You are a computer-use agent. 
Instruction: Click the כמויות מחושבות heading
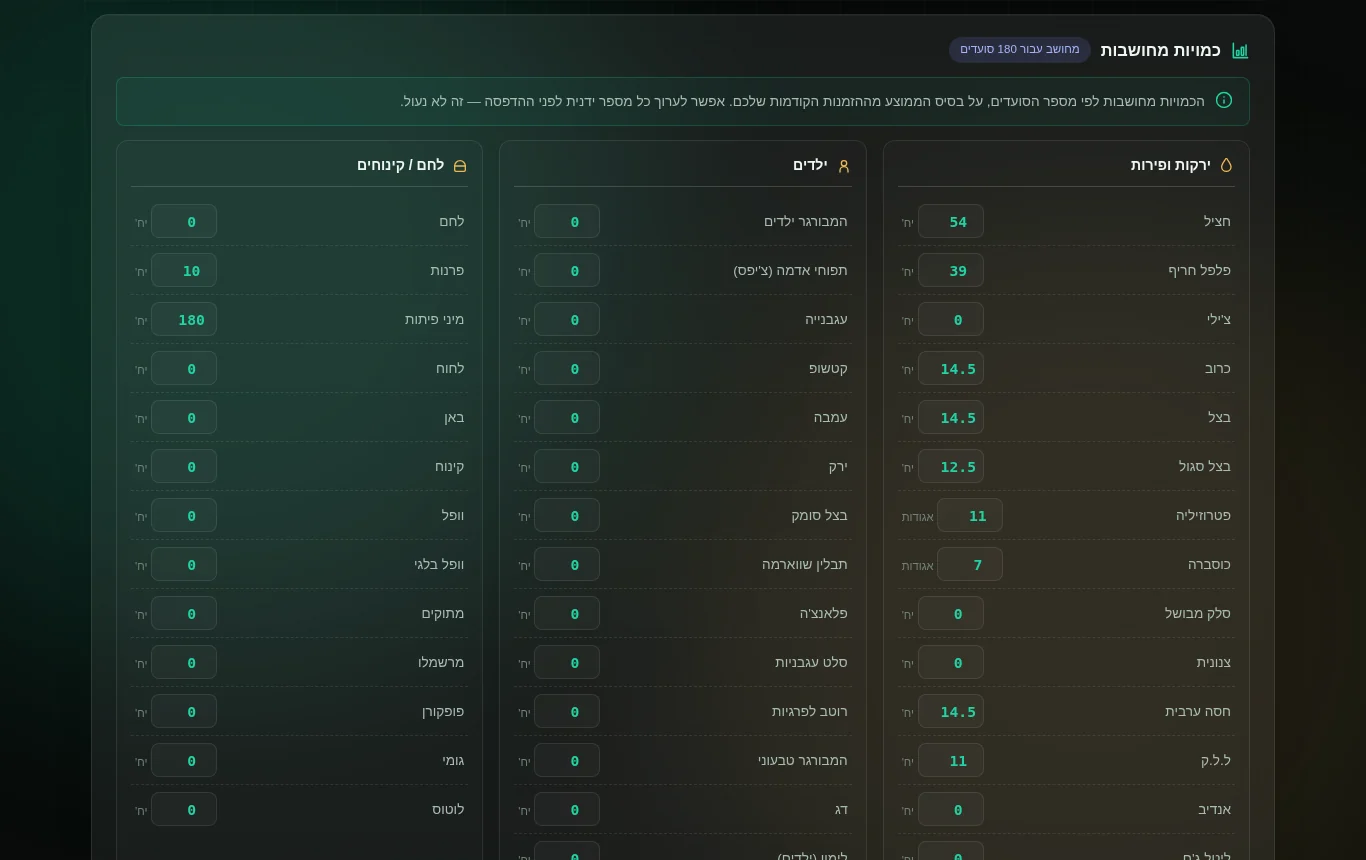(1160, 50)
